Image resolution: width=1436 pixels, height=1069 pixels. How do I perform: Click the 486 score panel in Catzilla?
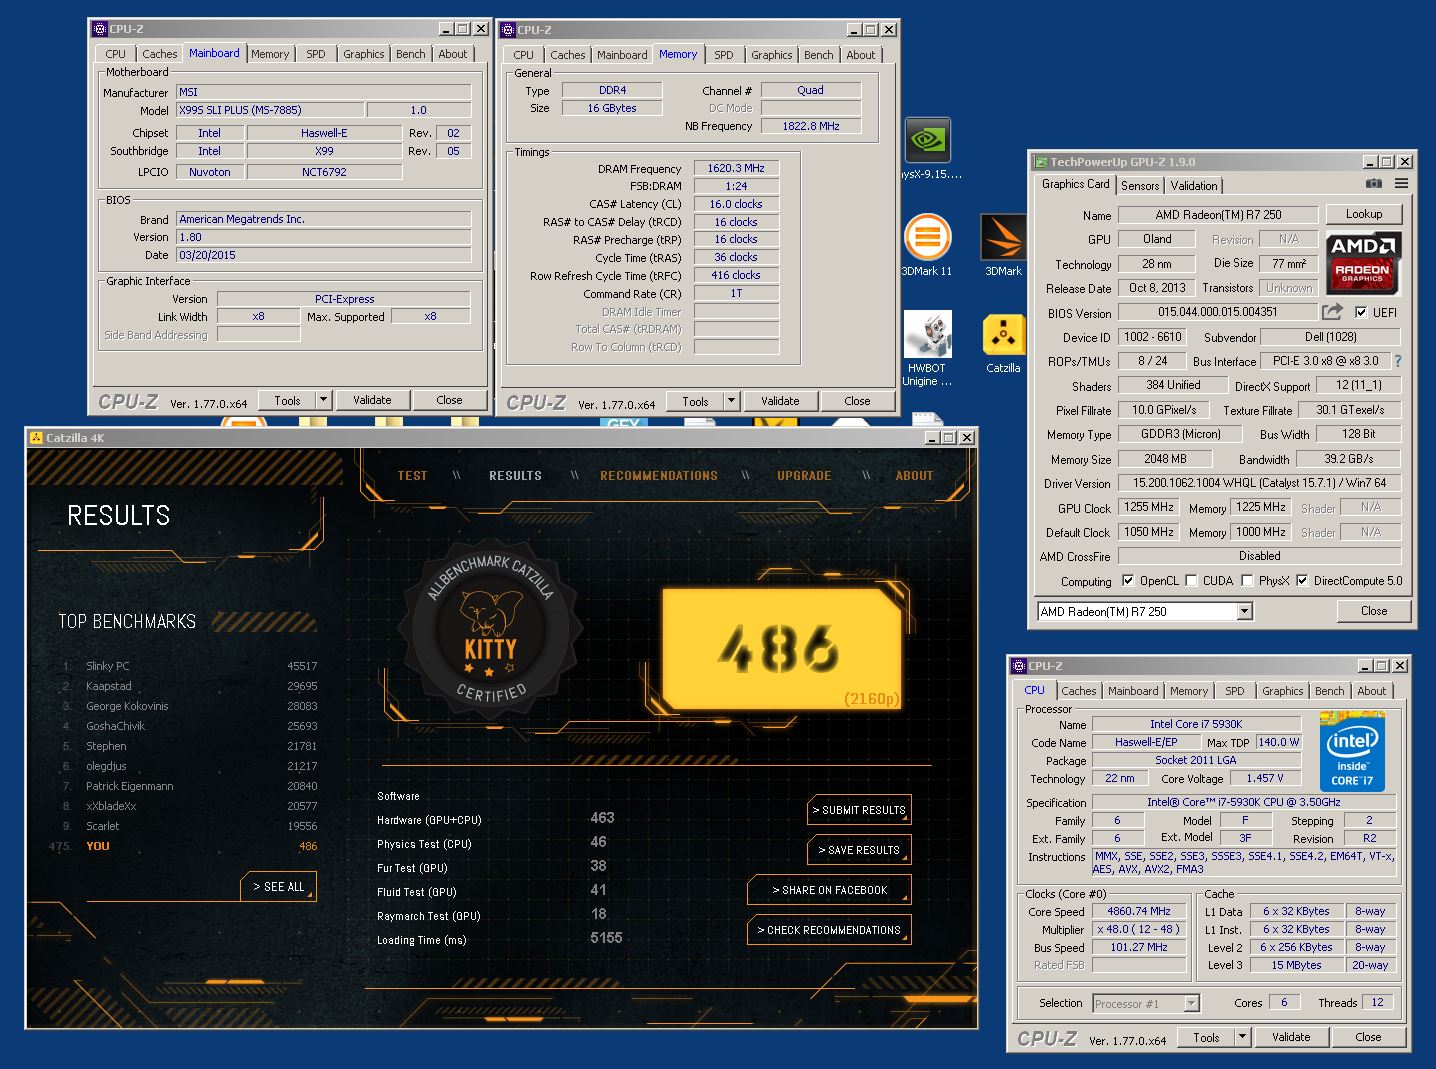(782, 649)
